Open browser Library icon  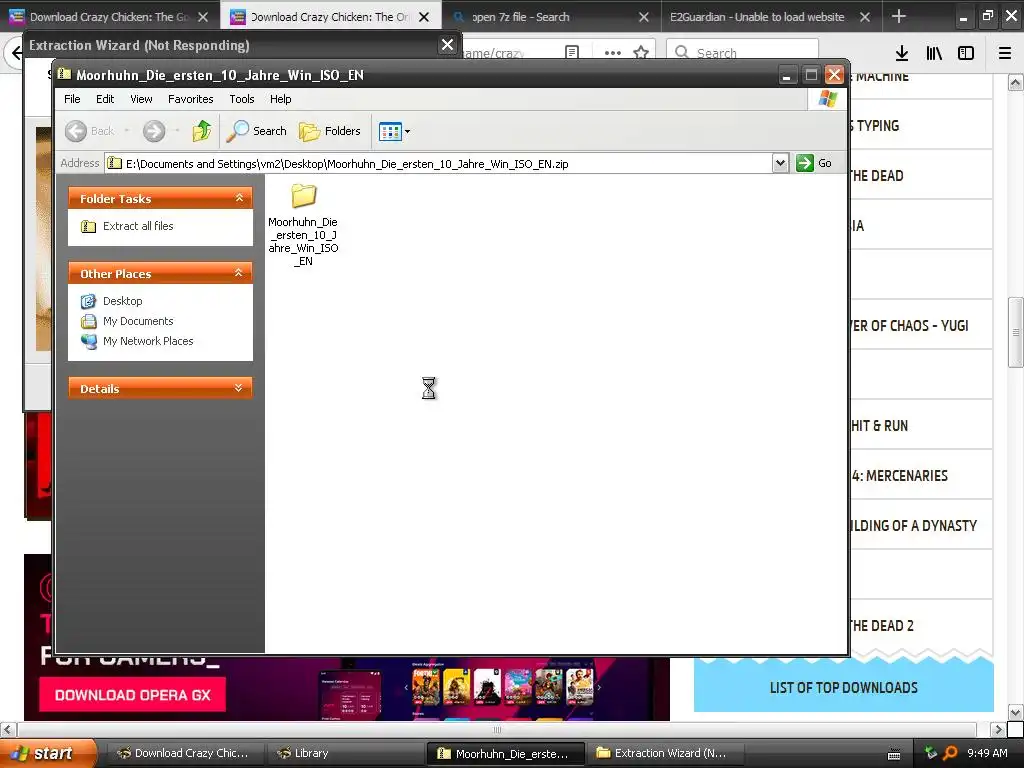(934, 53)
